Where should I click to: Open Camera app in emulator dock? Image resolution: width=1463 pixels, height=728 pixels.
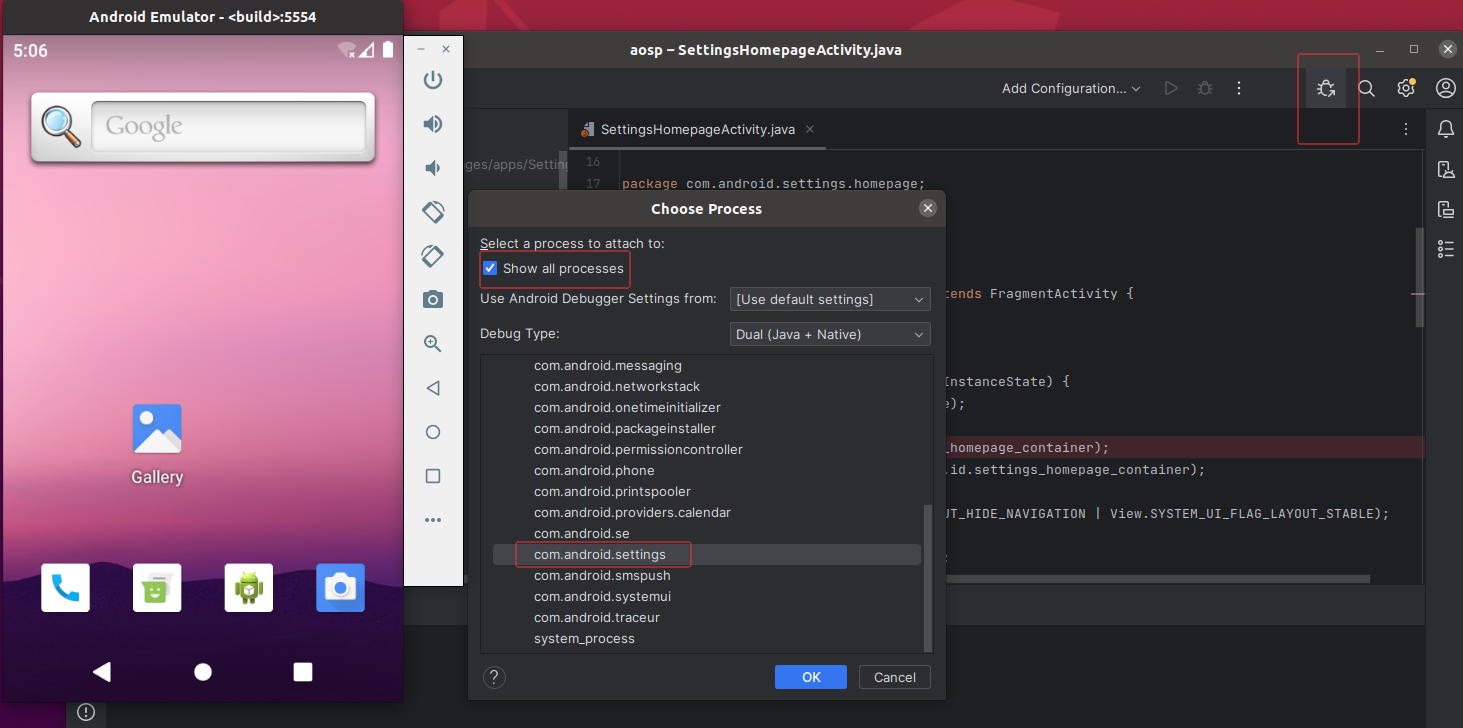341,588
